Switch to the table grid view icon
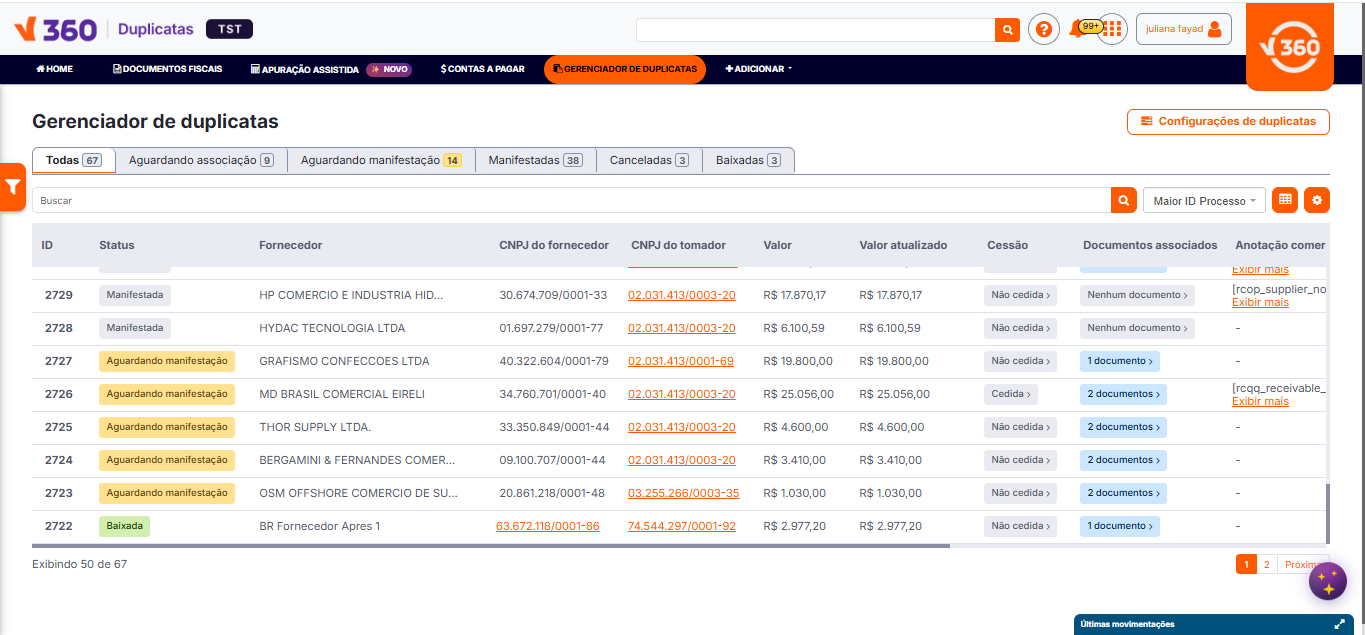The height and width of the screenshot is (635, 1365). [1285, 200]
